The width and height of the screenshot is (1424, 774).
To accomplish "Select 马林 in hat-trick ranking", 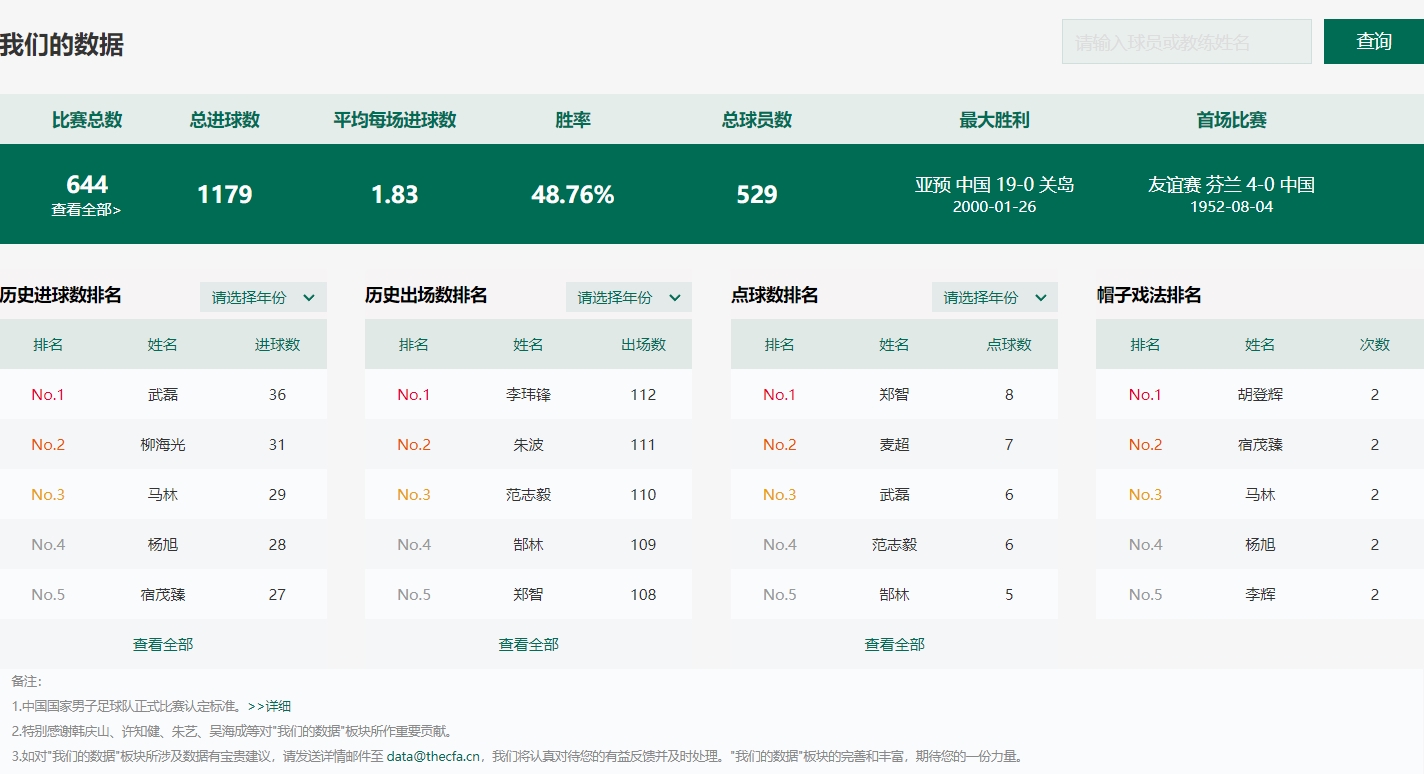I will (1260, 495).
